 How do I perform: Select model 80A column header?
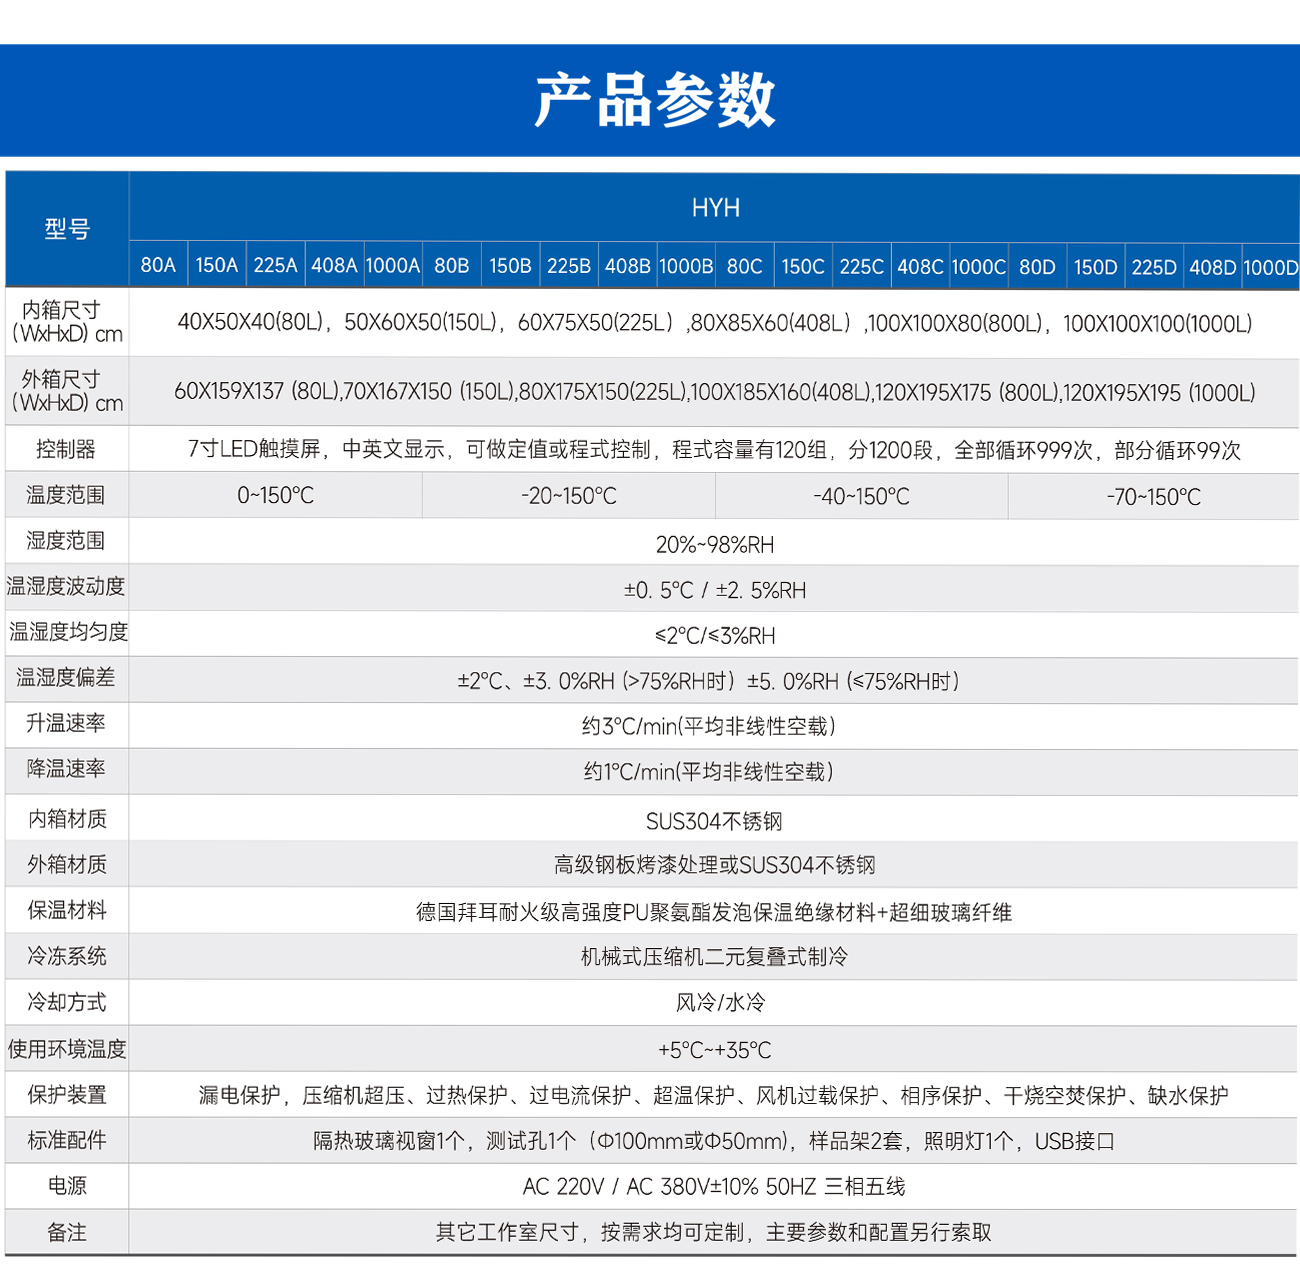tap(158, 265)
